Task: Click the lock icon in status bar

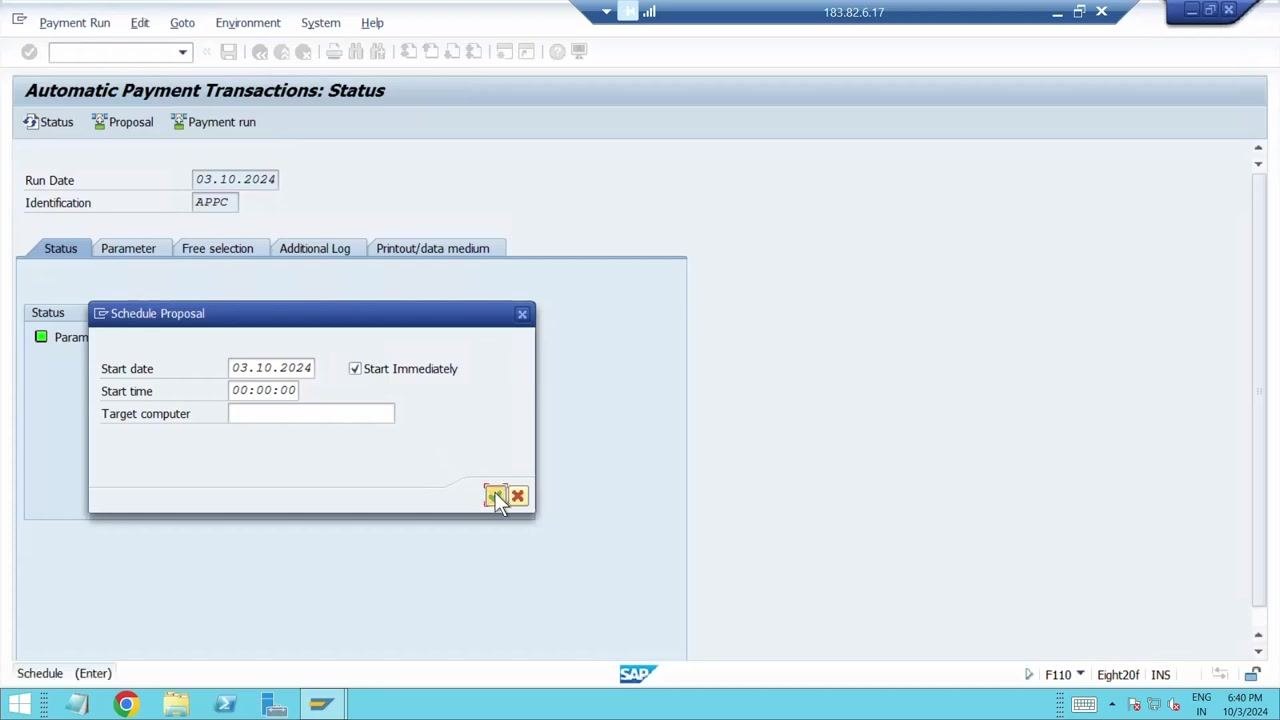Action: point(1252,675)
